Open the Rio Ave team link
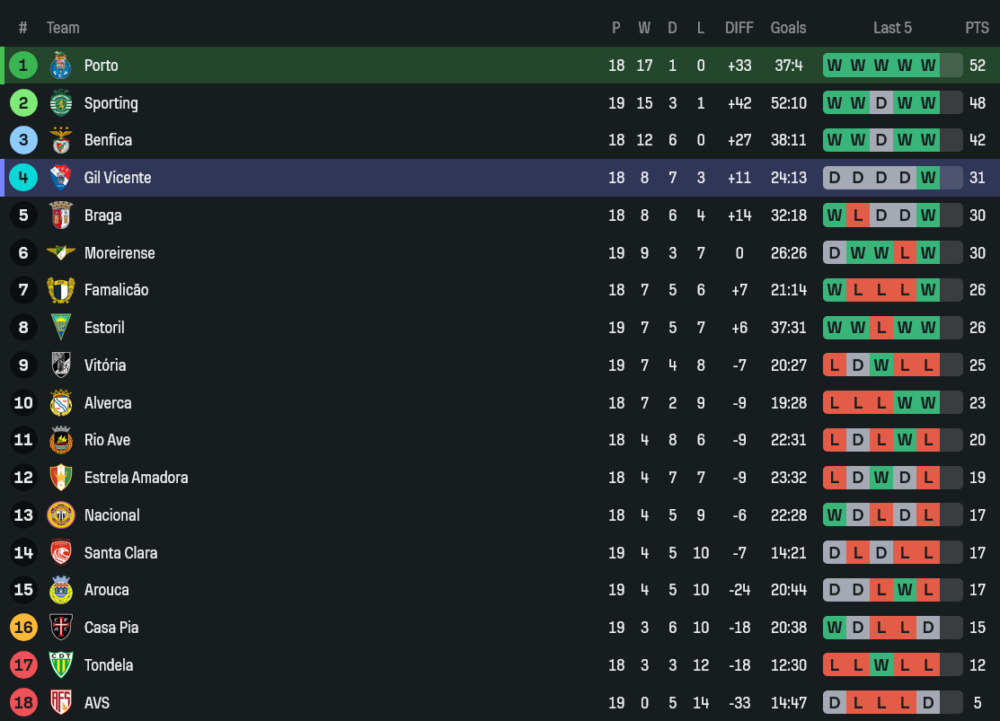The height and width of the screenshot is (721, 1000). click(107, 440)
